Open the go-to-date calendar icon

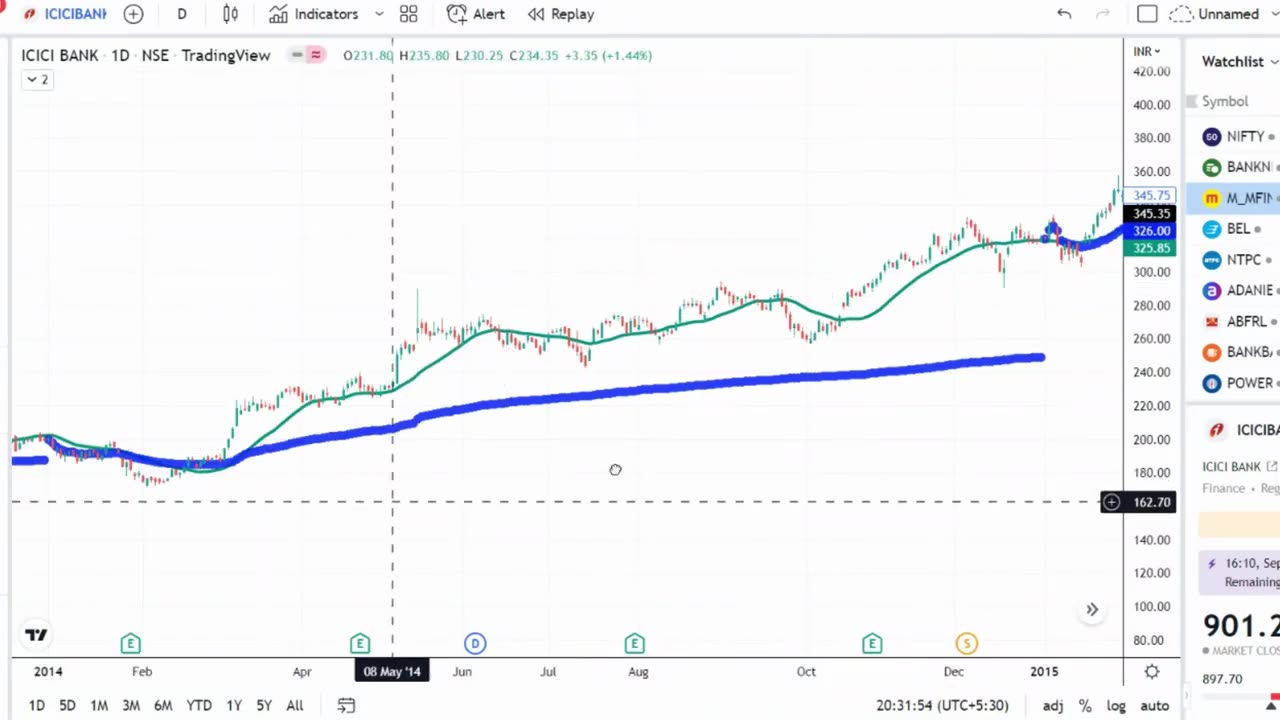tap(346, 705)
